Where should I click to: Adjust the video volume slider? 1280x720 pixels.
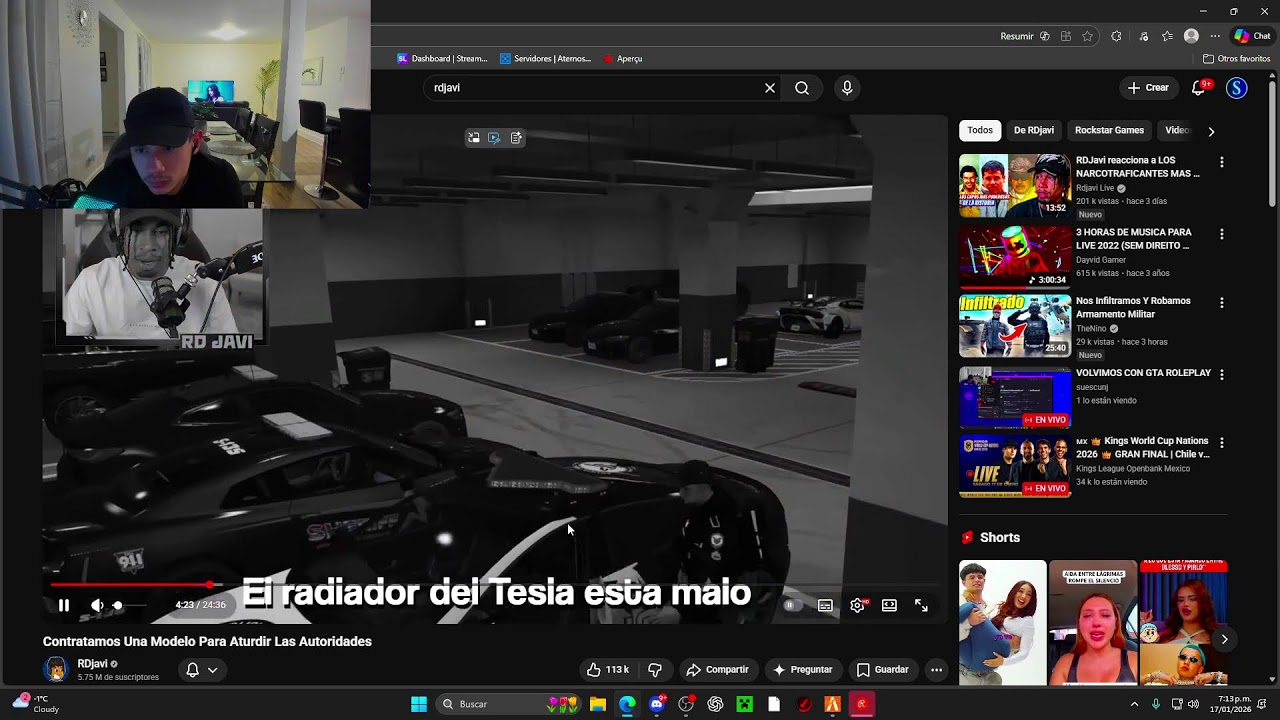130,605
